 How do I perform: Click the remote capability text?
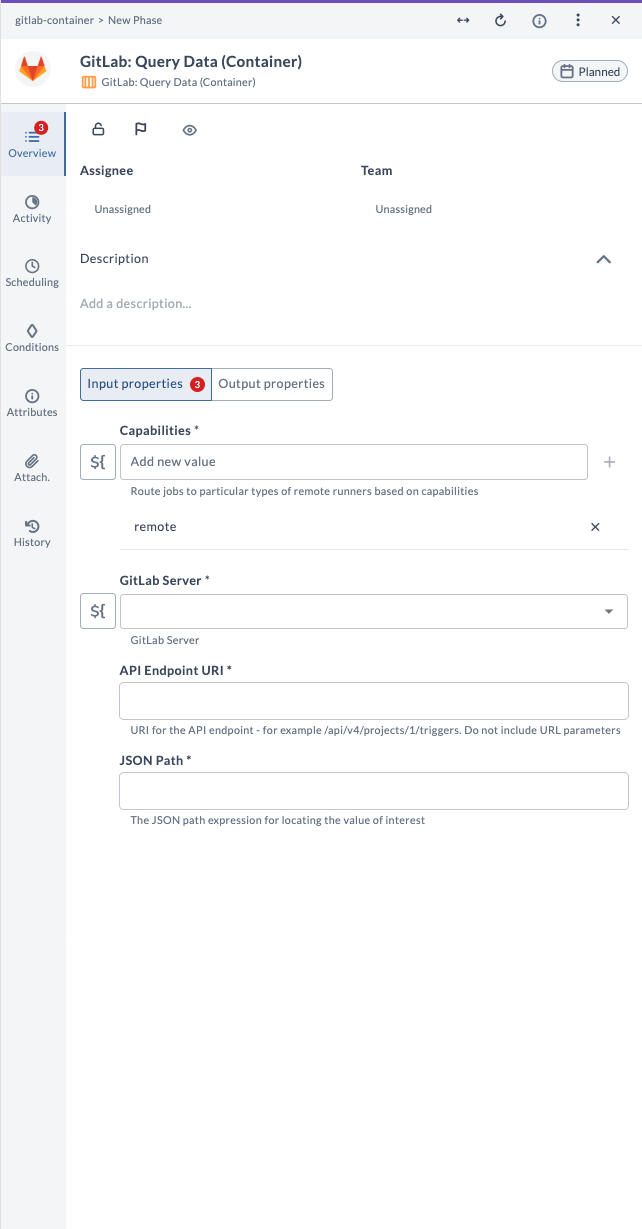pos(155,527)
